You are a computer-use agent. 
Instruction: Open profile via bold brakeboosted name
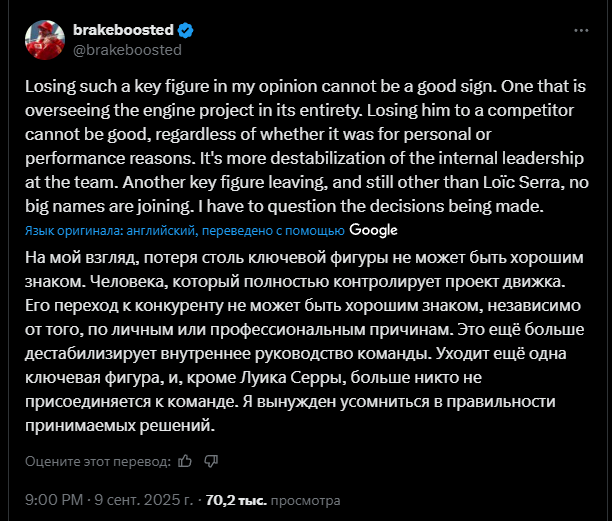(123, 30)
